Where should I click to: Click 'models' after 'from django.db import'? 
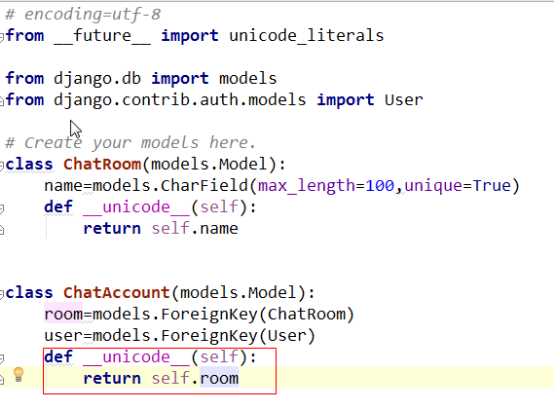[x=248, y=78]
